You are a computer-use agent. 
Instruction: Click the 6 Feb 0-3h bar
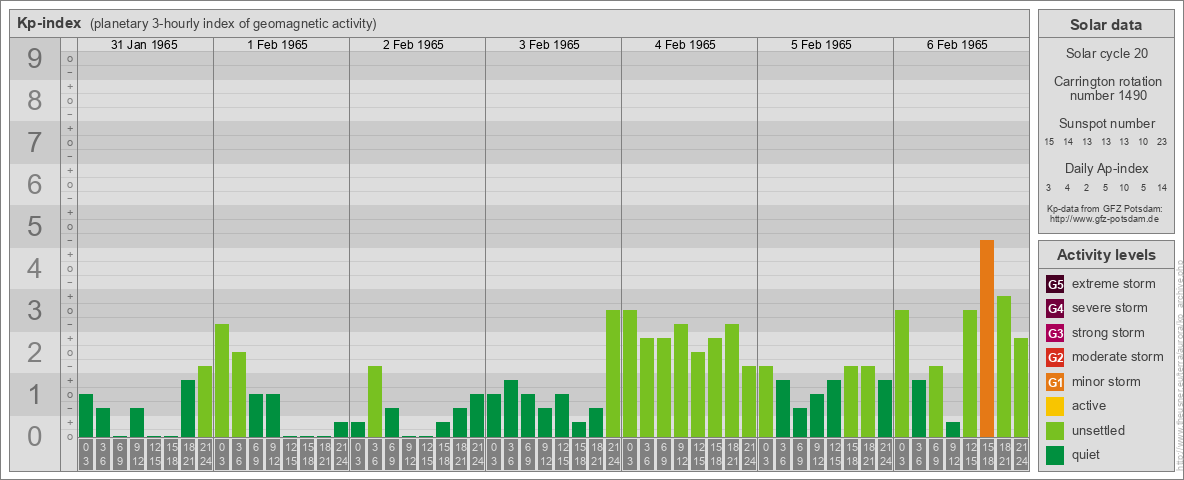point(902,374)
